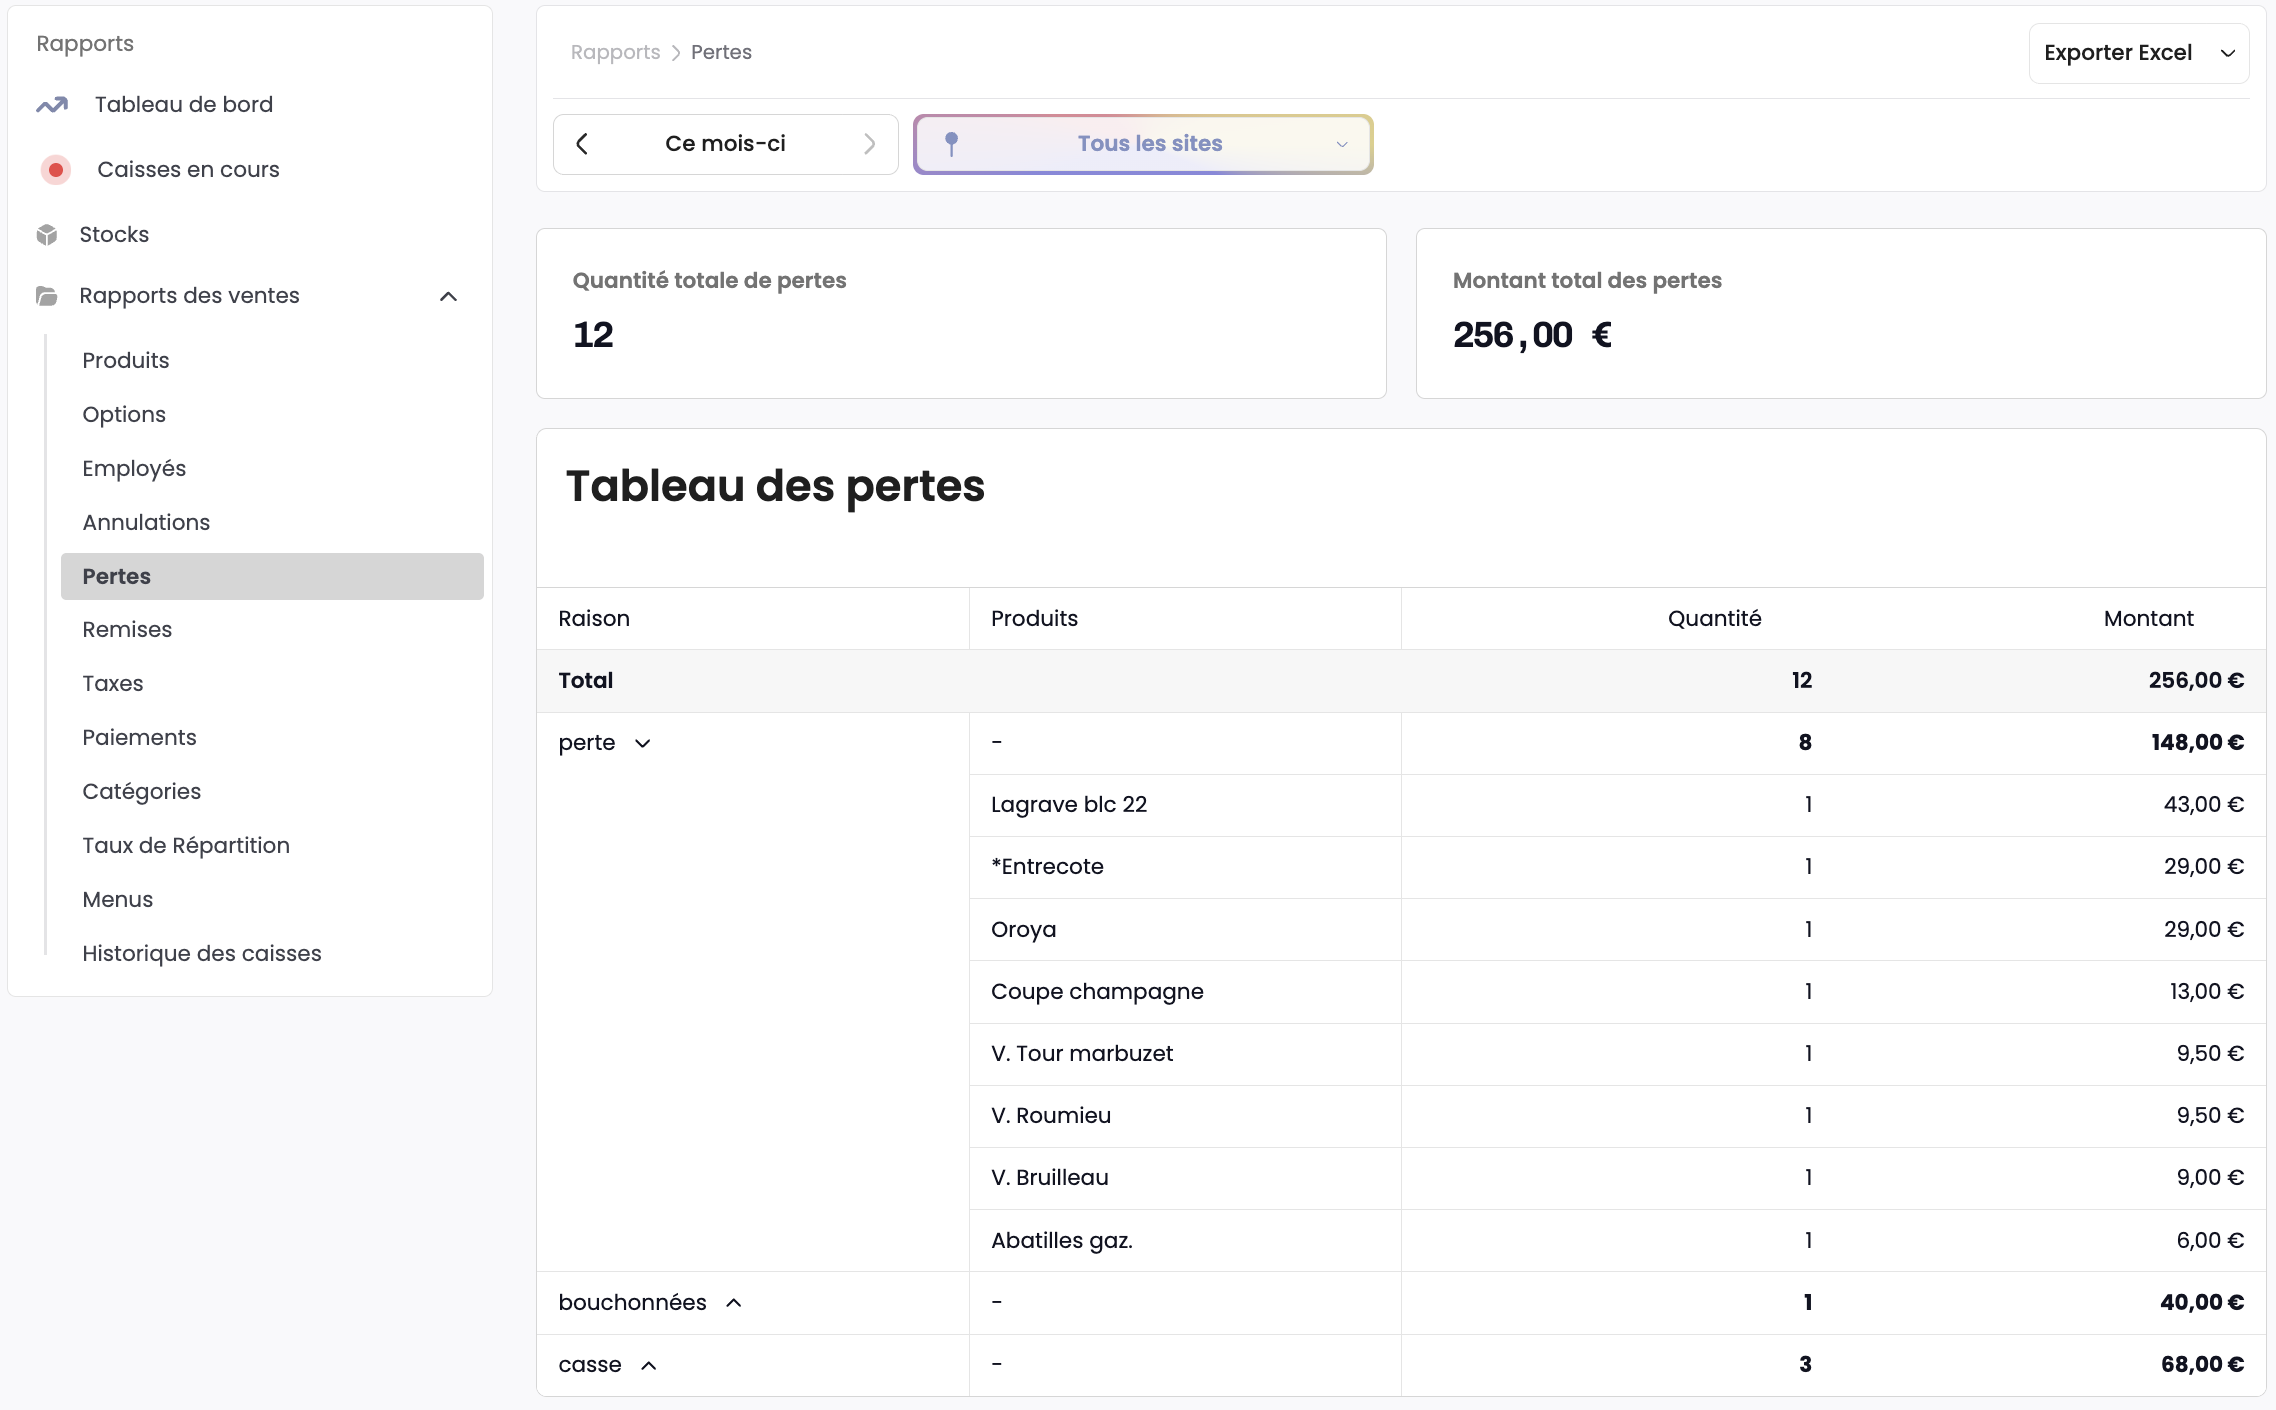2276x1410 pixels.
Task: Open Stocks via its cube icon
Action: pos(47,234)
